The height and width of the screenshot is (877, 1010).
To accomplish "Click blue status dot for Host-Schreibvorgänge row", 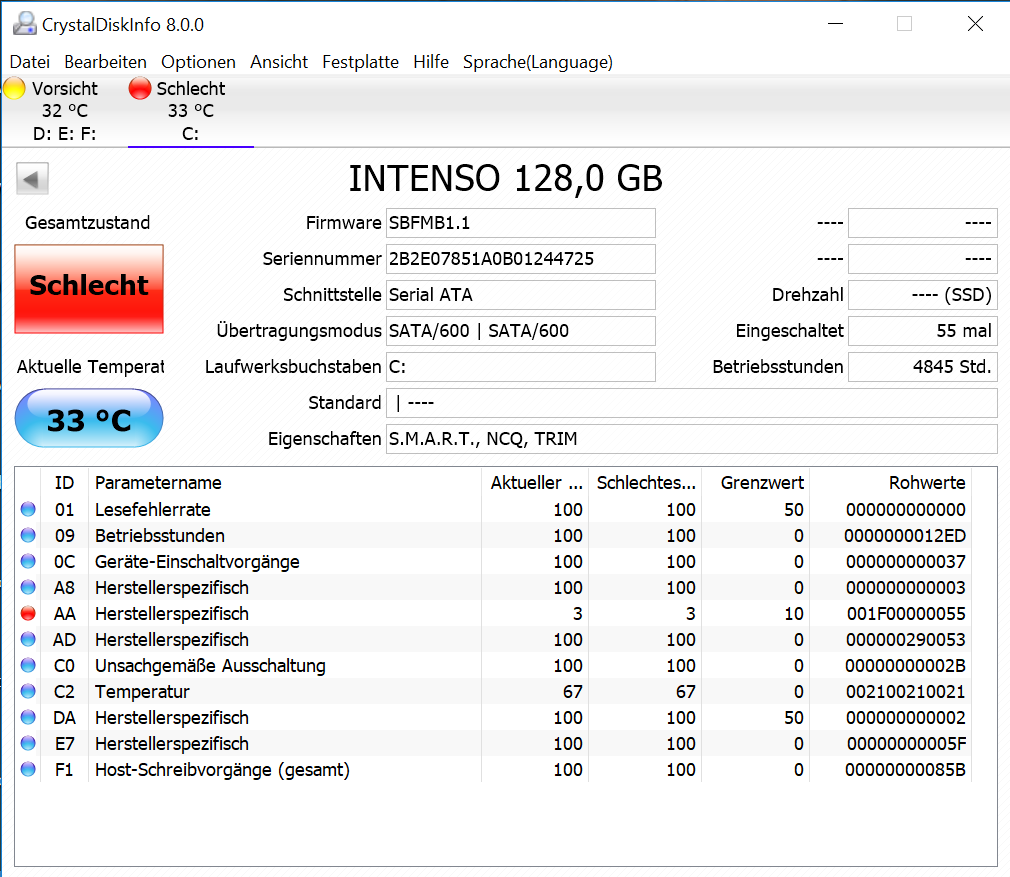I will coord(28,769).
